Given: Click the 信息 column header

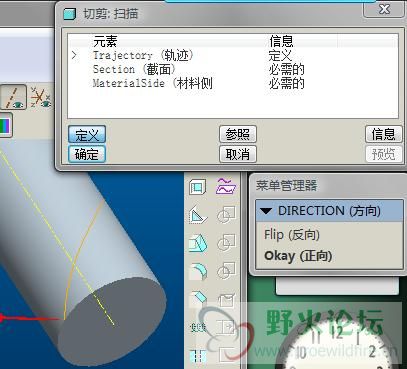Looking at the screenshot, I should (x=281, y=42).
